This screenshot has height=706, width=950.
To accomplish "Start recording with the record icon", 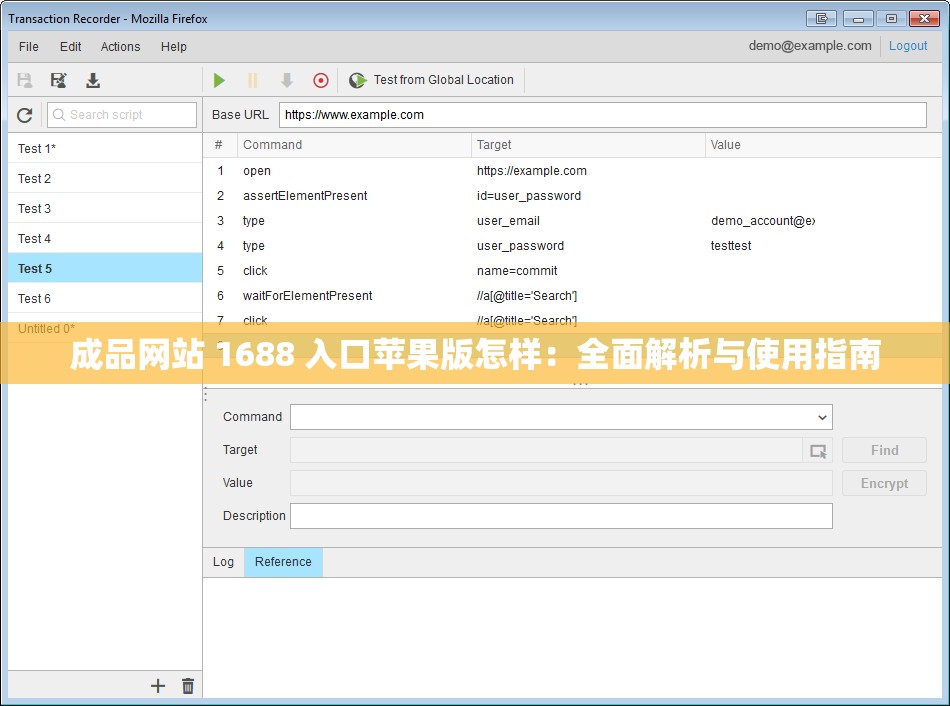I will point(320,80).
